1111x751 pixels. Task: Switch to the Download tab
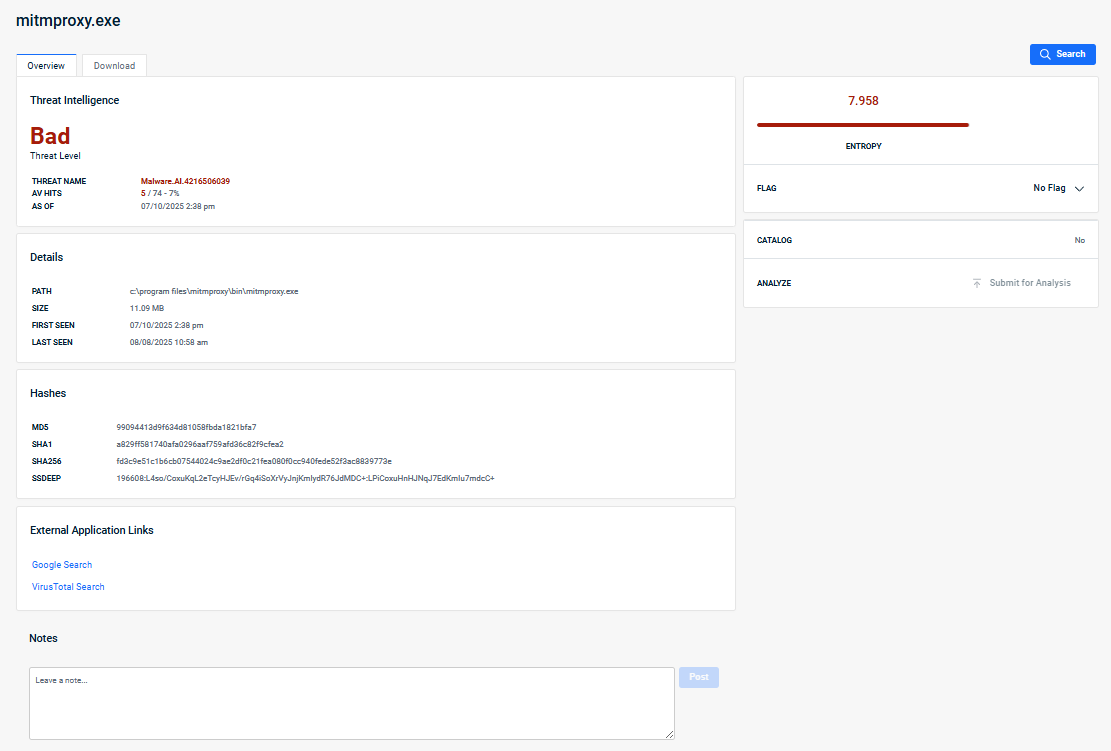[114, 65]
